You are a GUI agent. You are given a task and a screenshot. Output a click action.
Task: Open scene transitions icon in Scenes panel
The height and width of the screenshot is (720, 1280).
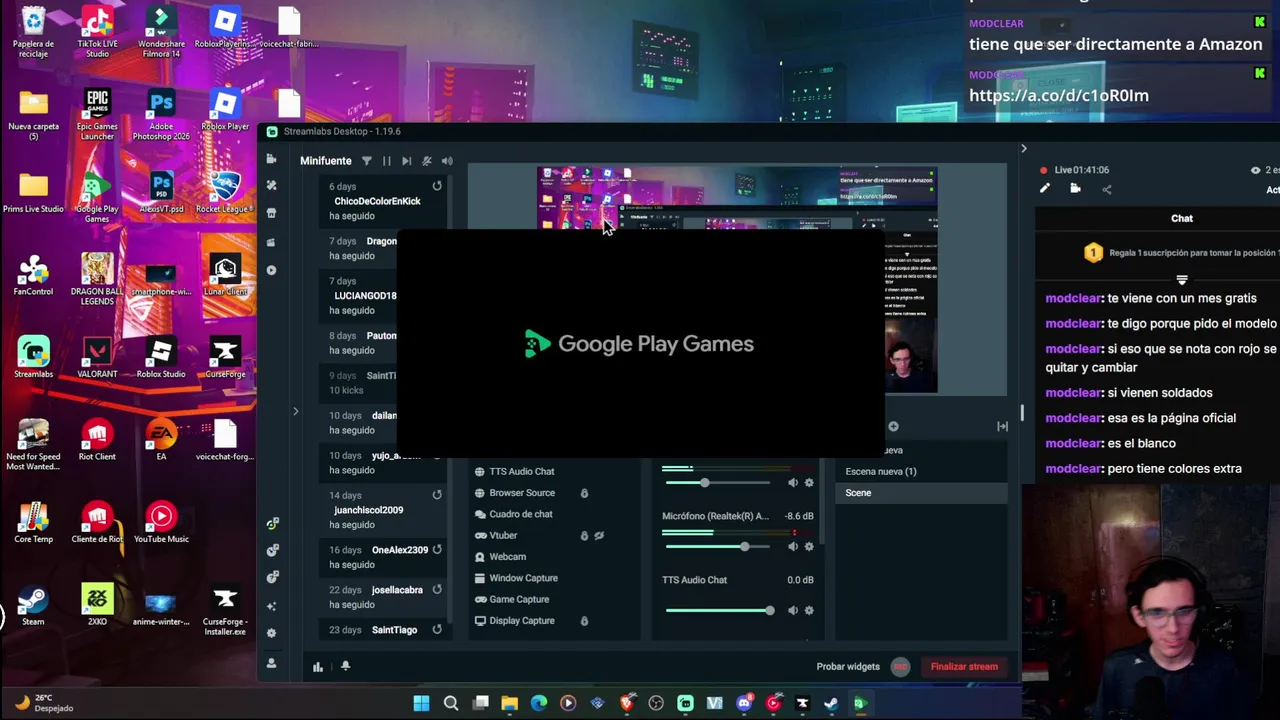coord(1002,427)
